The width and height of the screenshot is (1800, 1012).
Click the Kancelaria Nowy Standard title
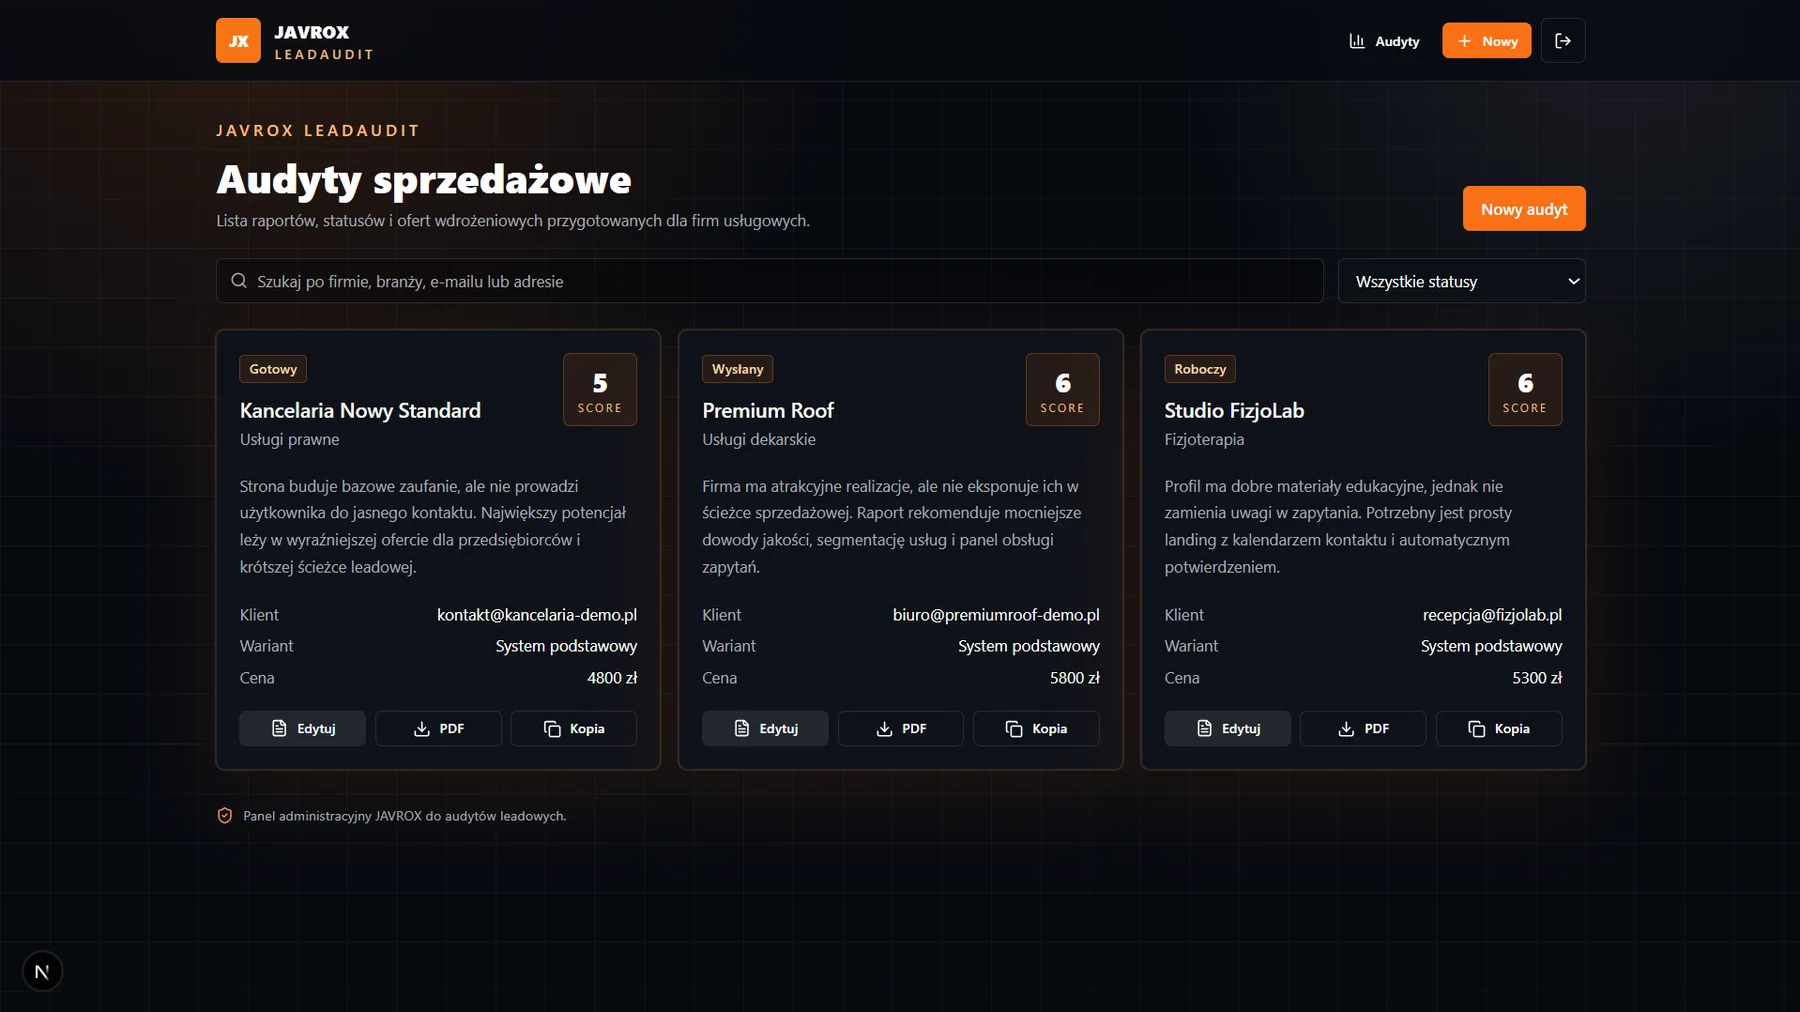pos(360,411)
